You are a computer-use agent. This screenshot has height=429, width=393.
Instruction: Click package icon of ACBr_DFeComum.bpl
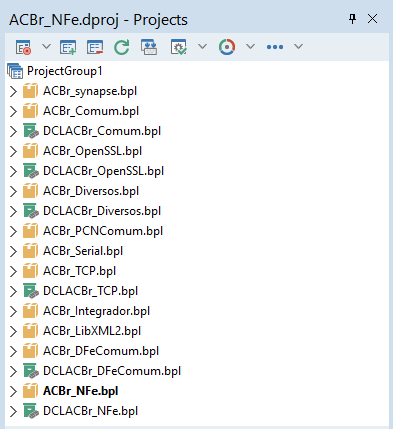pyautogui.click(x=30, y=351)
